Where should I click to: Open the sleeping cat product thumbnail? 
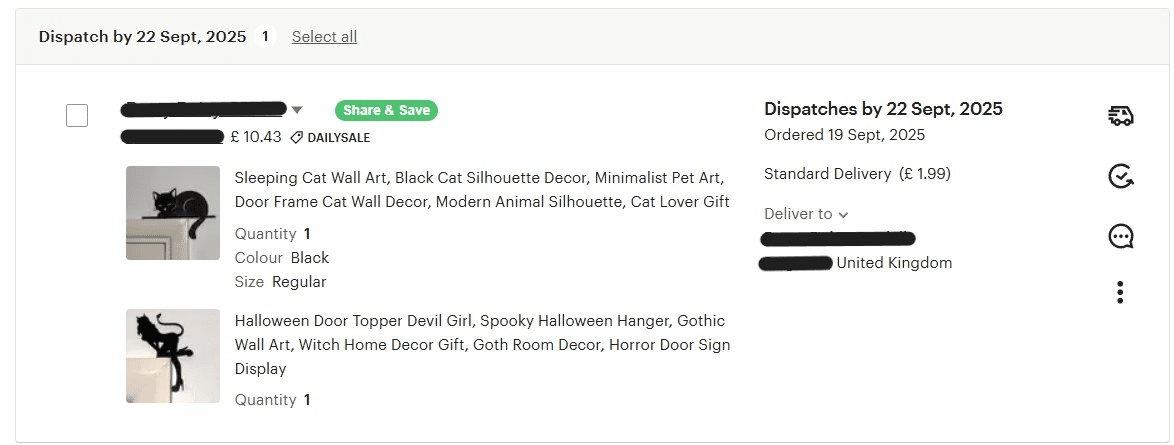point(173,213)
